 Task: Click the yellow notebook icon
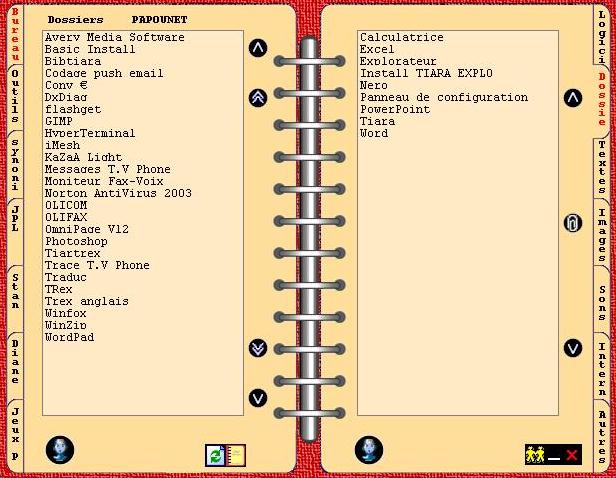(236, 456)
